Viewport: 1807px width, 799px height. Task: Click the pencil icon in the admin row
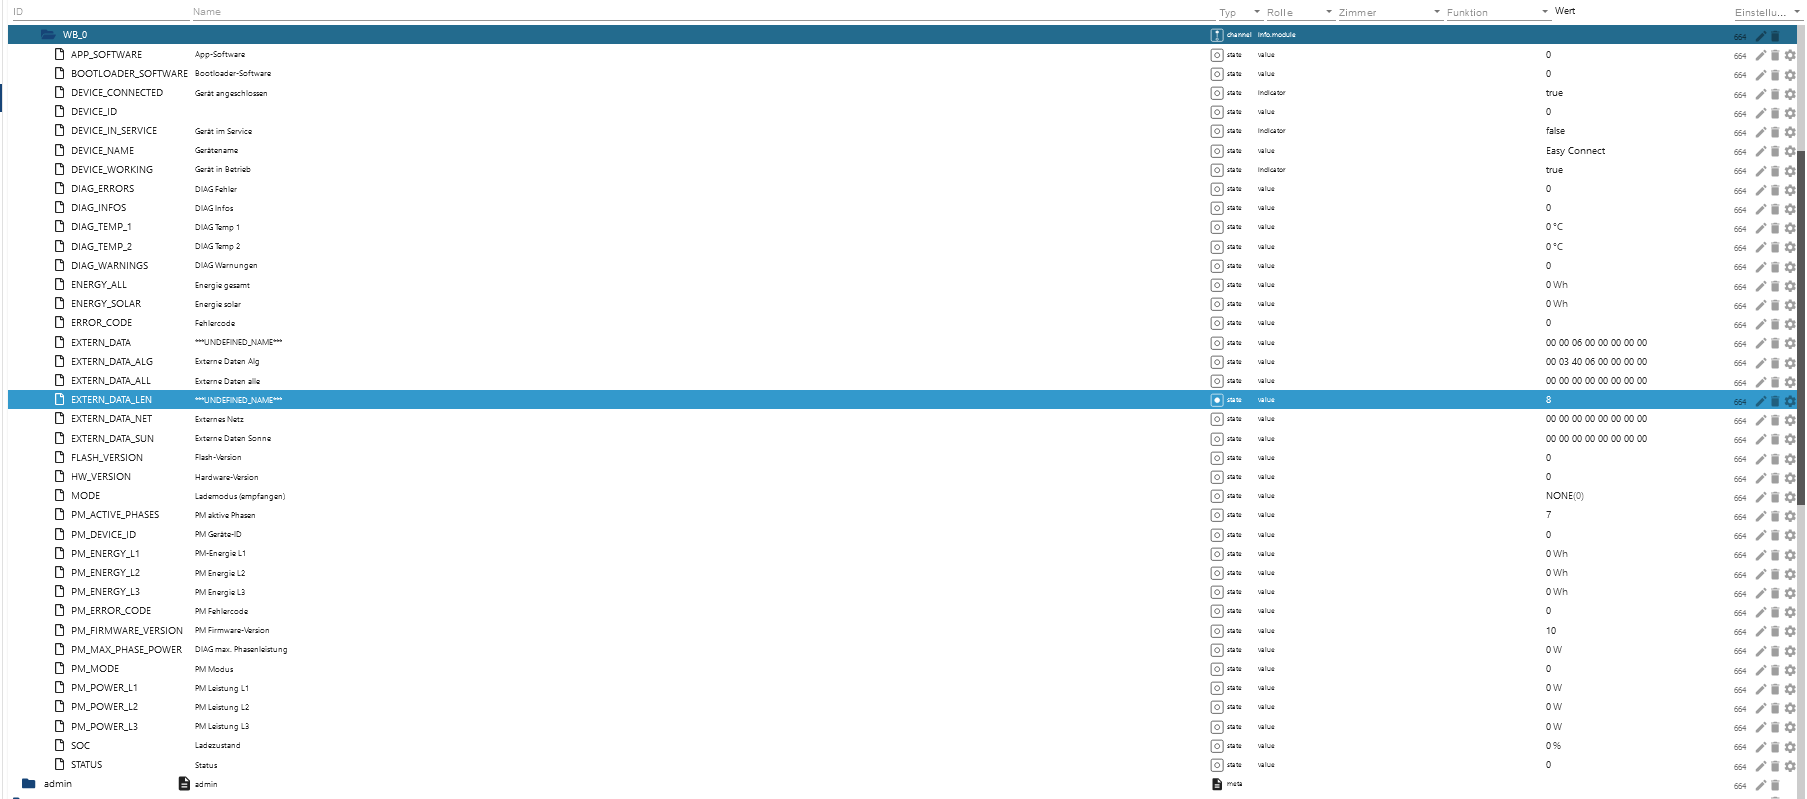click(1760, 785)
